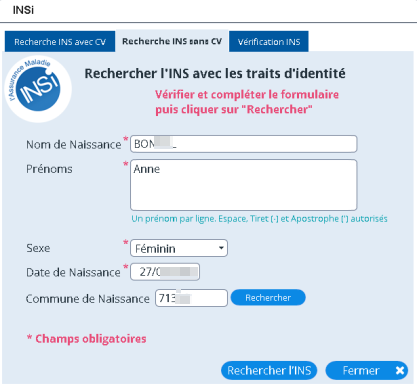
Task: Open the Vérification INS tab
Action: coord(269,42)
